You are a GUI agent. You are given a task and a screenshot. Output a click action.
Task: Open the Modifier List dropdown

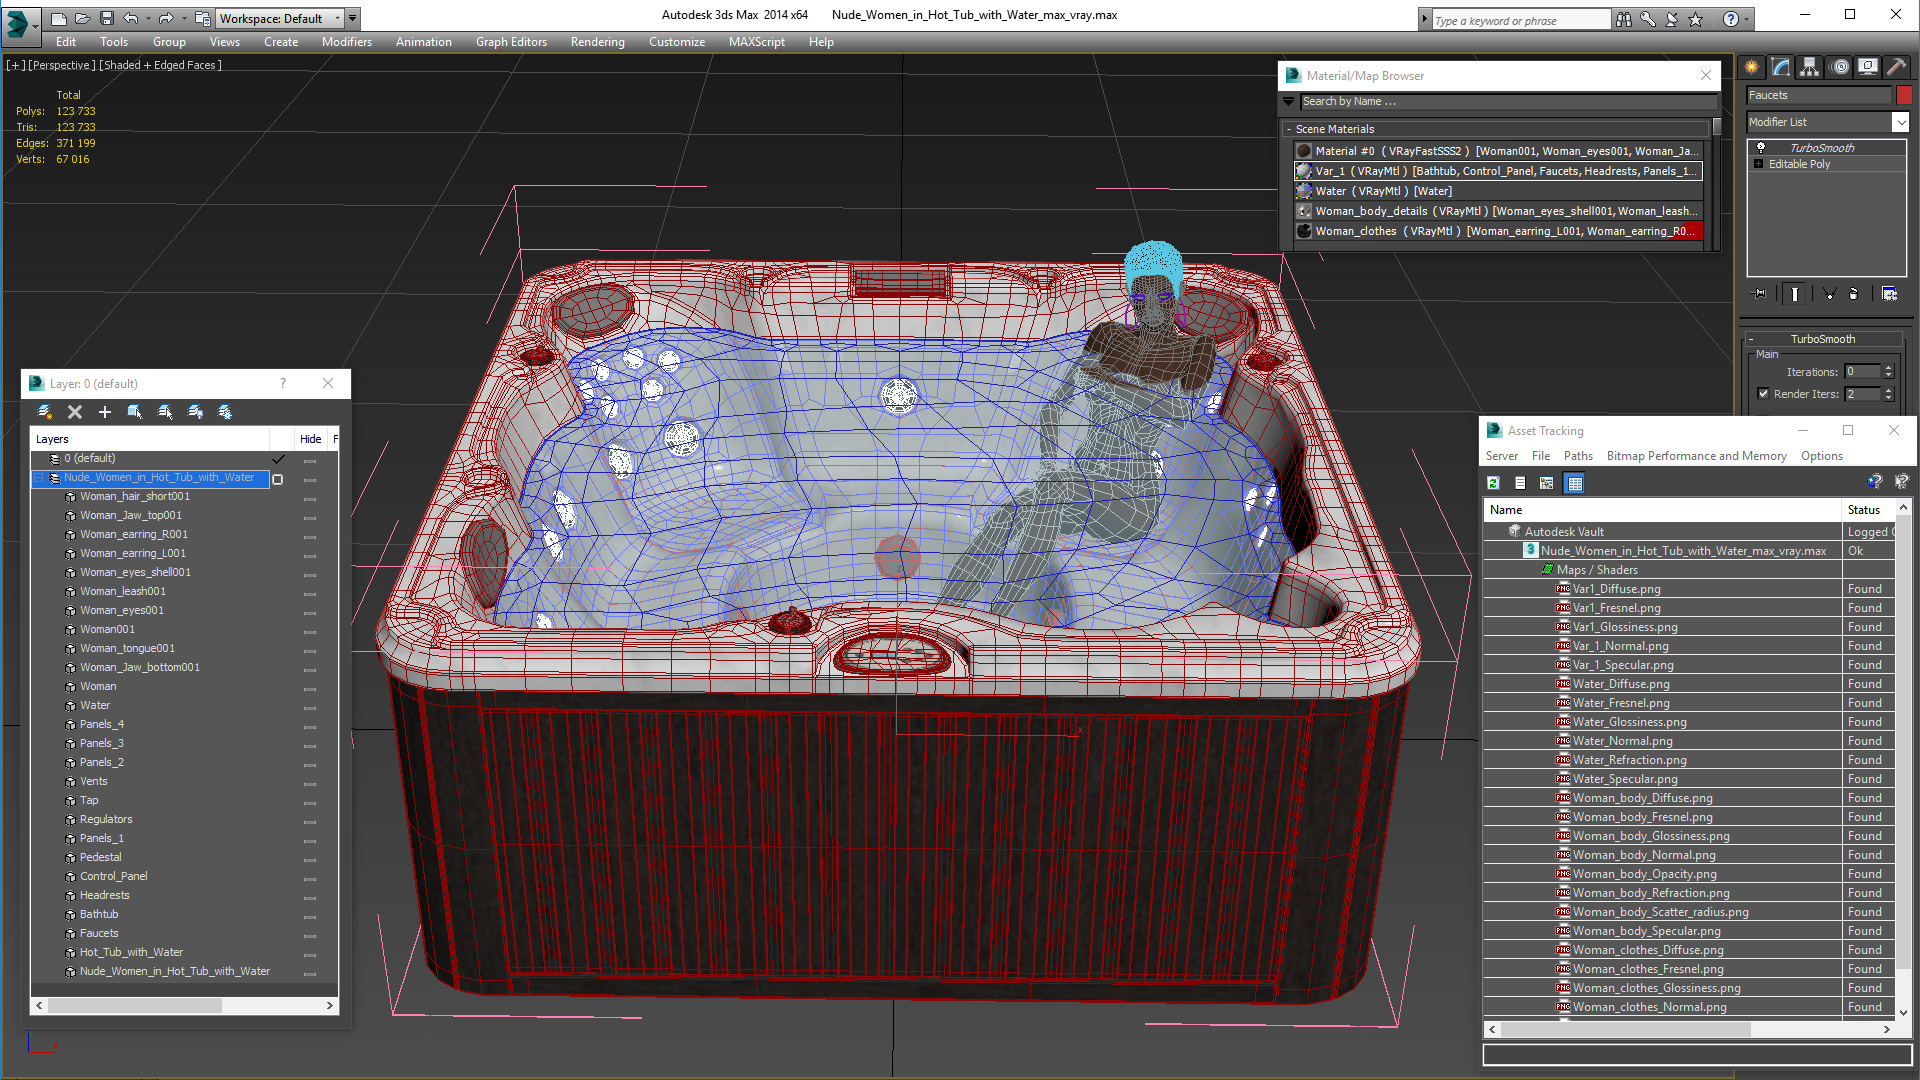click(x=1900, y=122)
